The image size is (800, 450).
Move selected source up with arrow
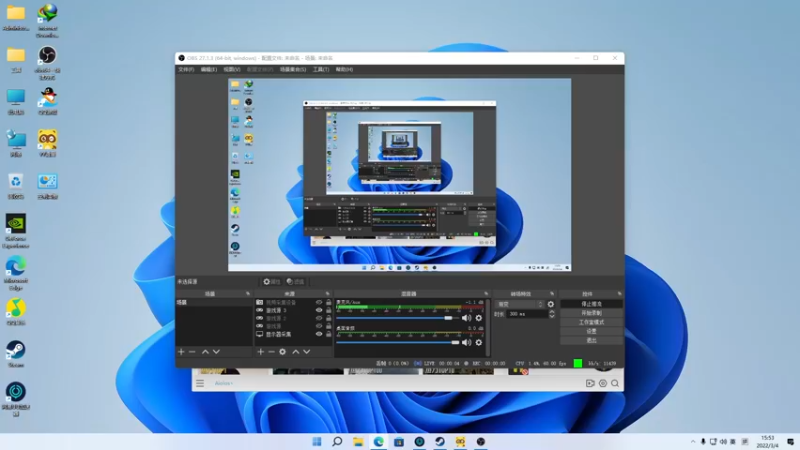[295, 352]
